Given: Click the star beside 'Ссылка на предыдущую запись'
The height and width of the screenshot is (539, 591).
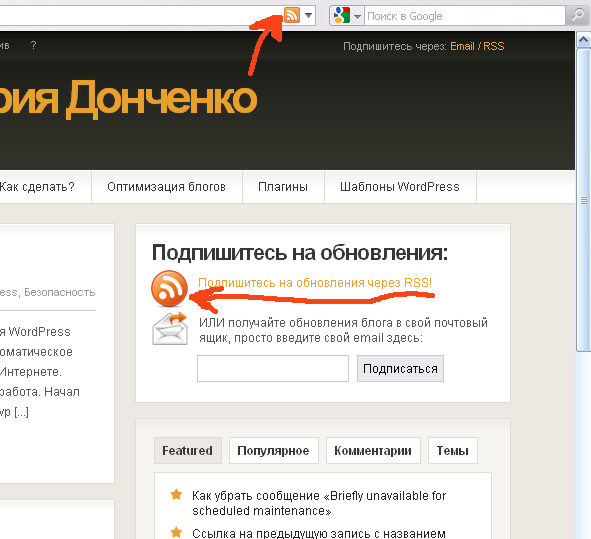Looking at the screenshot, I should 176,532.
